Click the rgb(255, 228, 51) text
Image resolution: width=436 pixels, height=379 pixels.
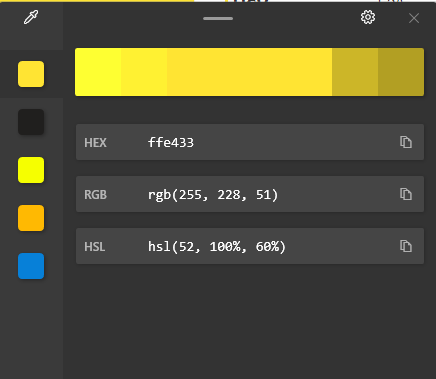tap(213, 195)
